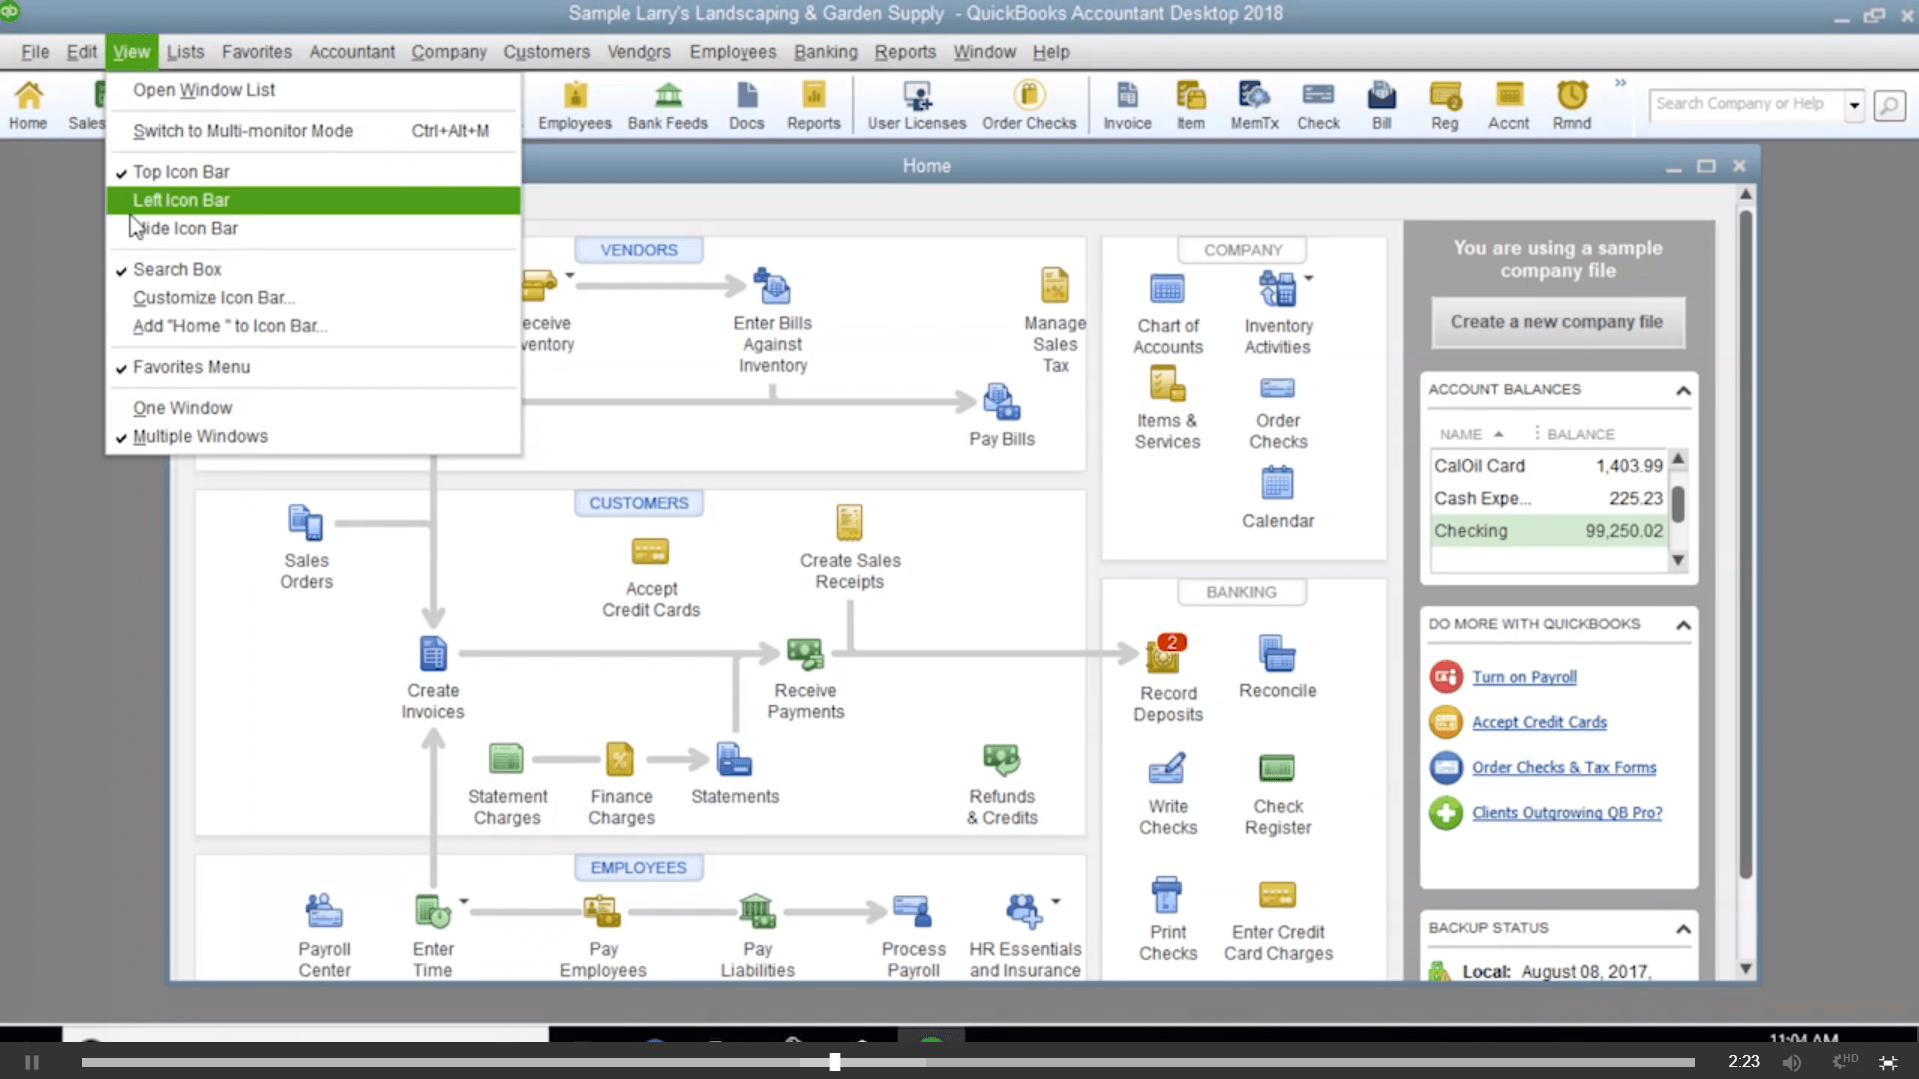
Task: Open the Reports menu
Action: [x=904, y=52]
